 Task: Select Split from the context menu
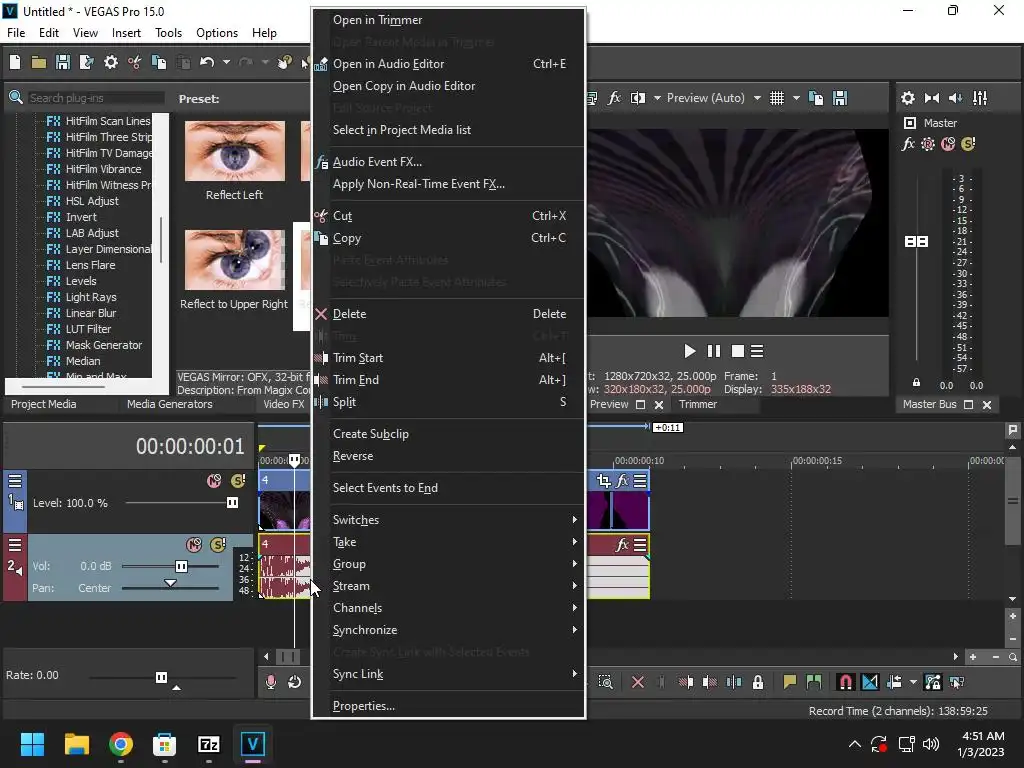coord(448,402)
